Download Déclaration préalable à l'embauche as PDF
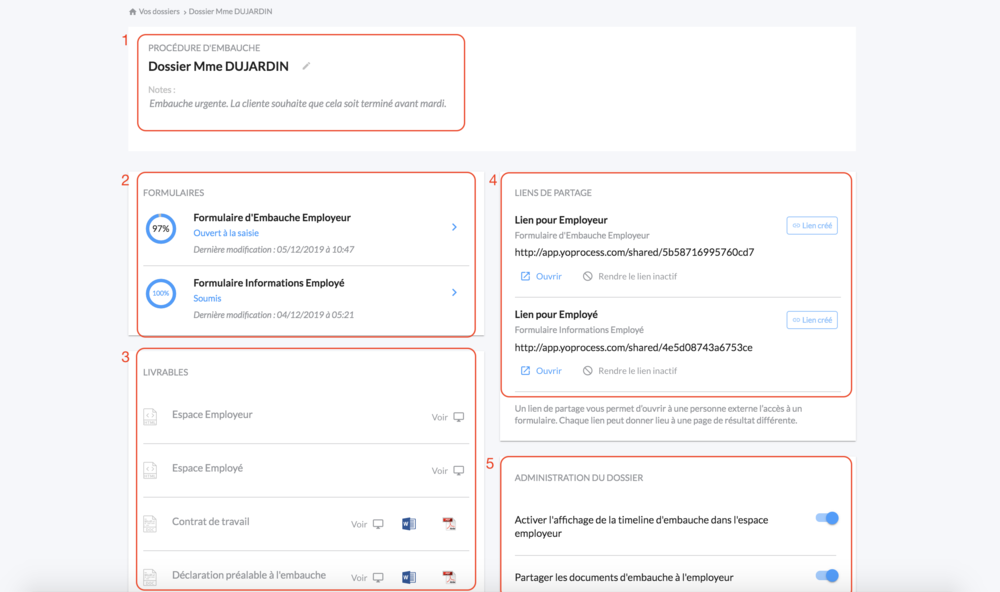 click(449, 577)
